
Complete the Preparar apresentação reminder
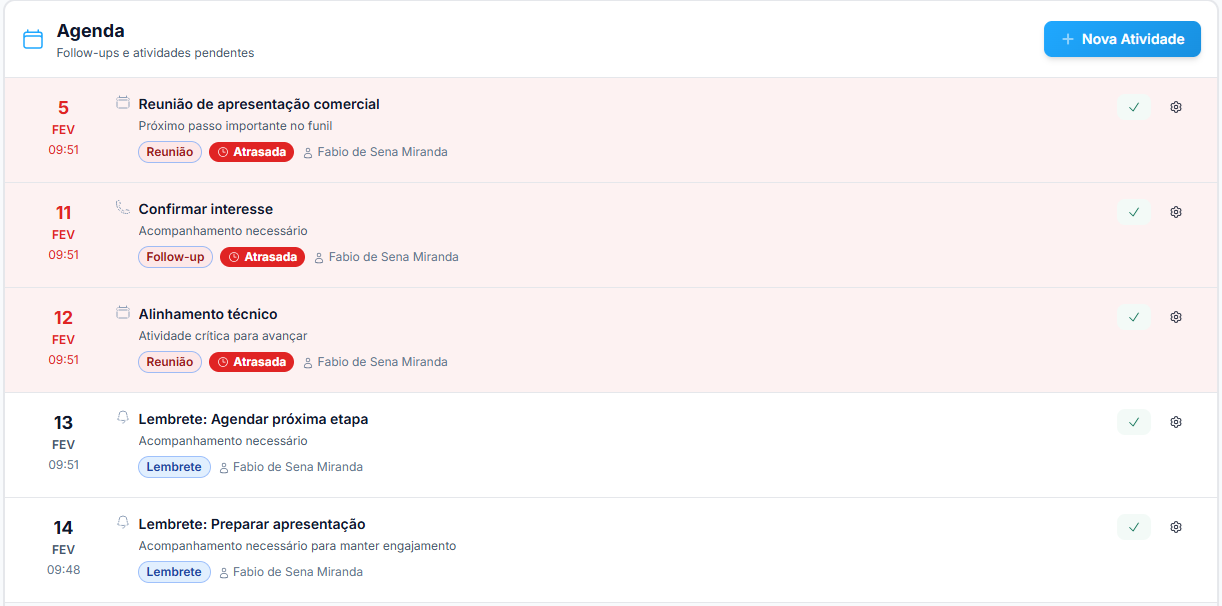[x=1134, y=527]
